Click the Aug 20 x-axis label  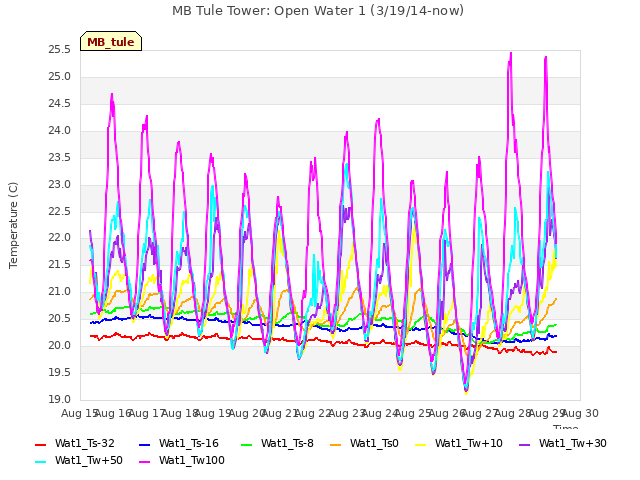click(247, 413)
